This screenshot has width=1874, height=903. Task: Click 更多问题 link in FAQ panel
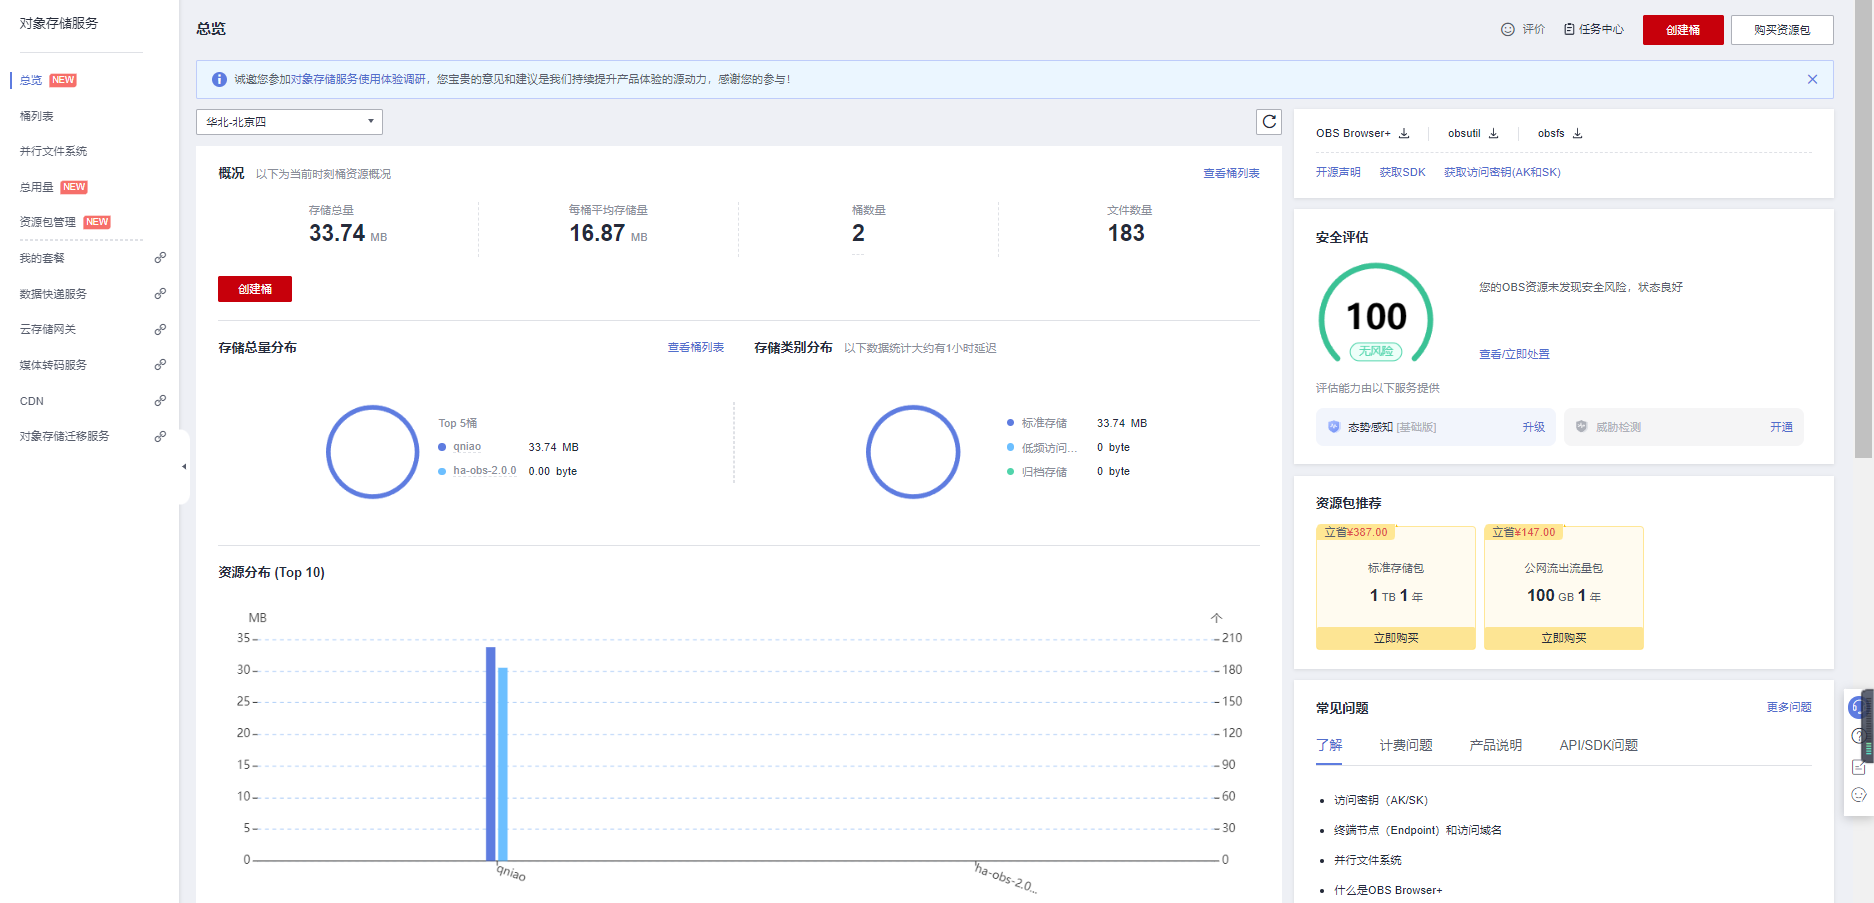(1789, 707)
